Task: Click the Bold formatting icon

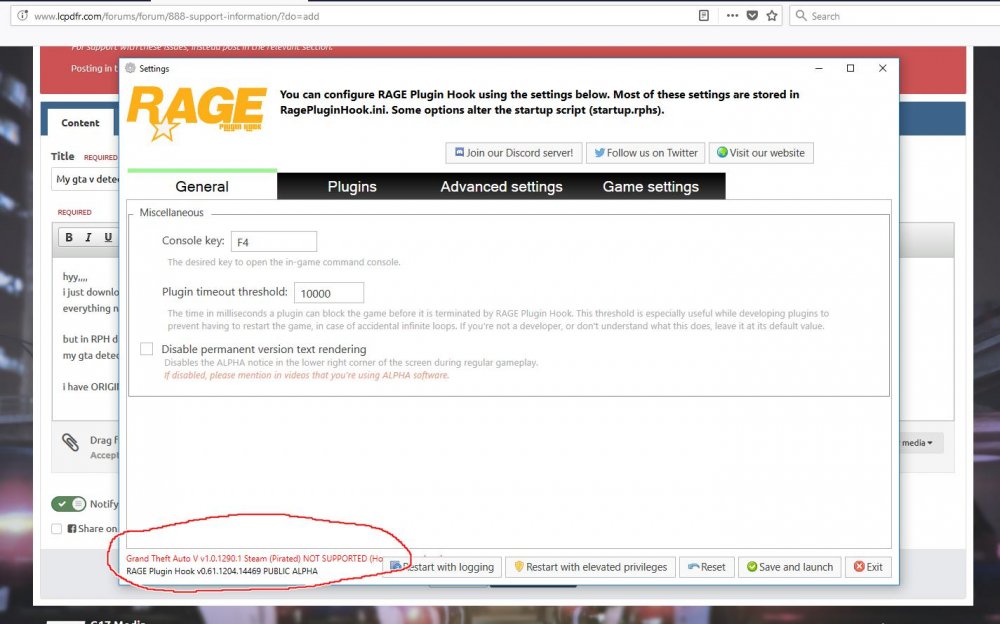Action: pyautogui.click(x=69, y=237)
